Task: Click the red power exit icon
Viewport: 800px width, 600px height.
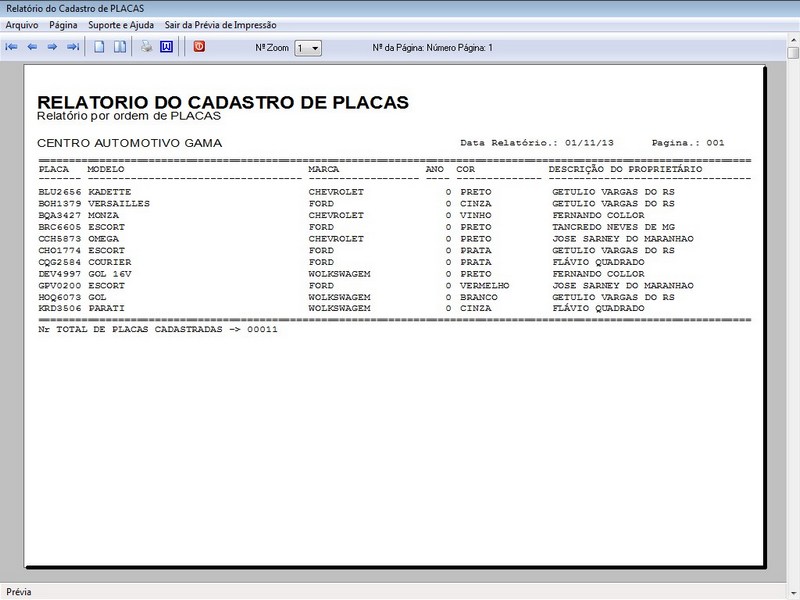Action: tap(199, 46)
